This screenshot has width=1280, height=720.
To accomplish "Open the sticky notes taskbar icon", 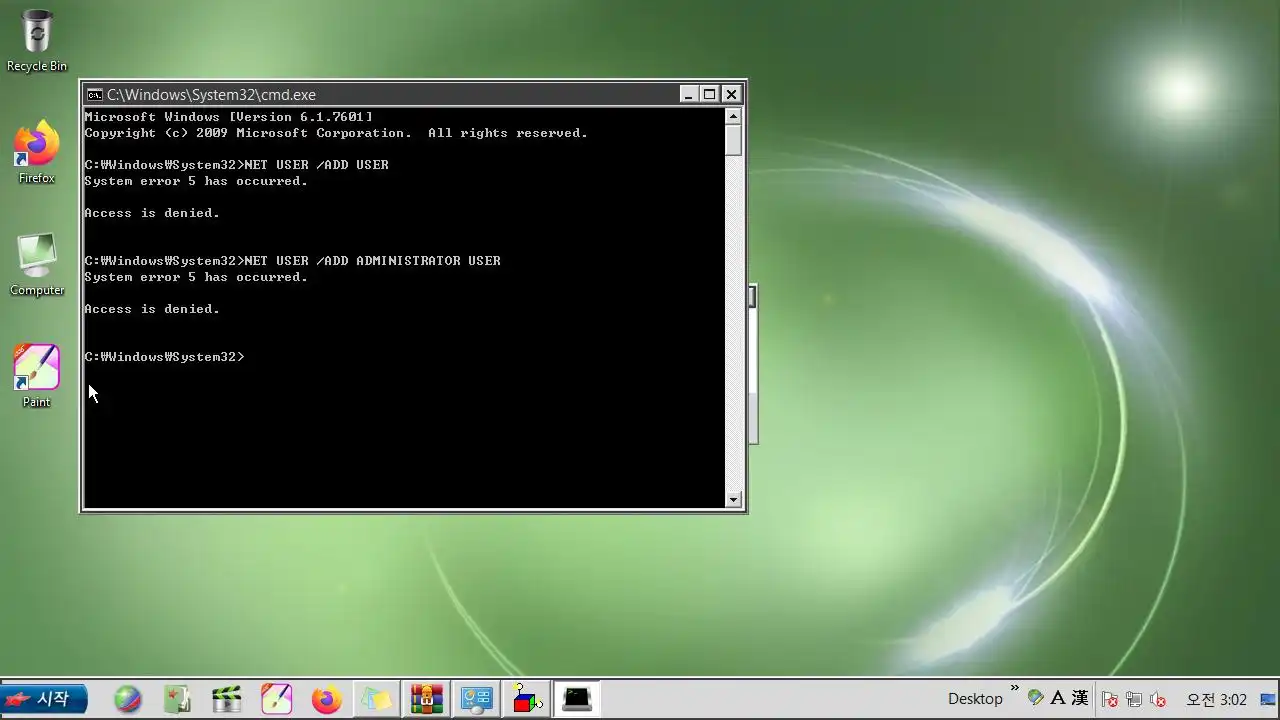I will click(377, 699).
